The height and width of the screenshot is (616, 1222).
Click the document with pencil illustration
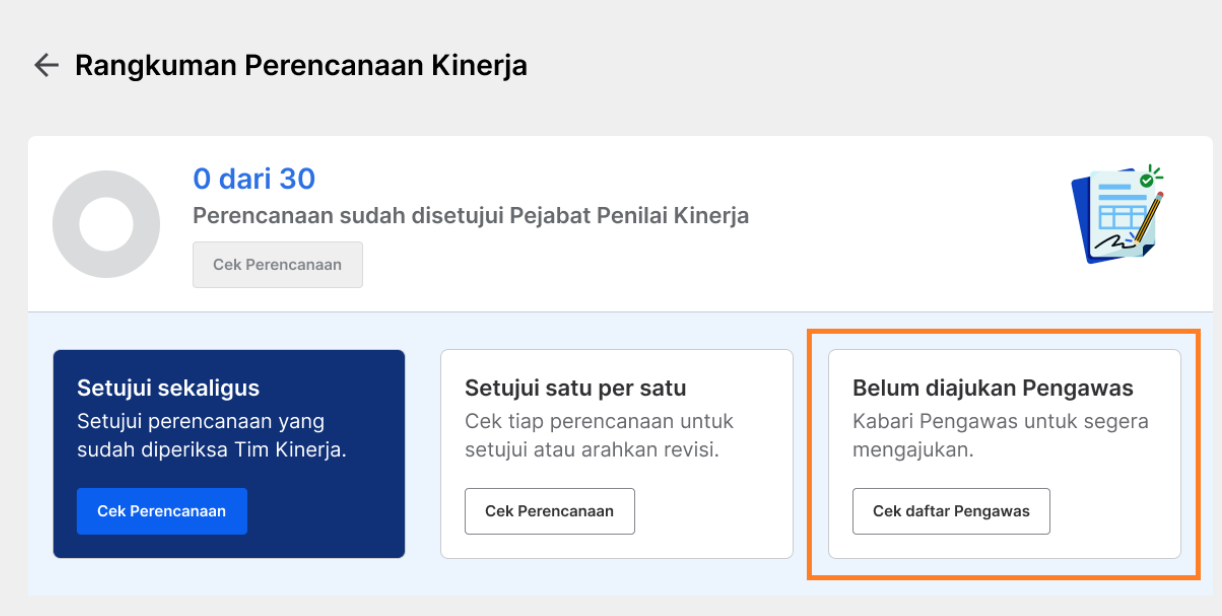[x=1117, y=215]
